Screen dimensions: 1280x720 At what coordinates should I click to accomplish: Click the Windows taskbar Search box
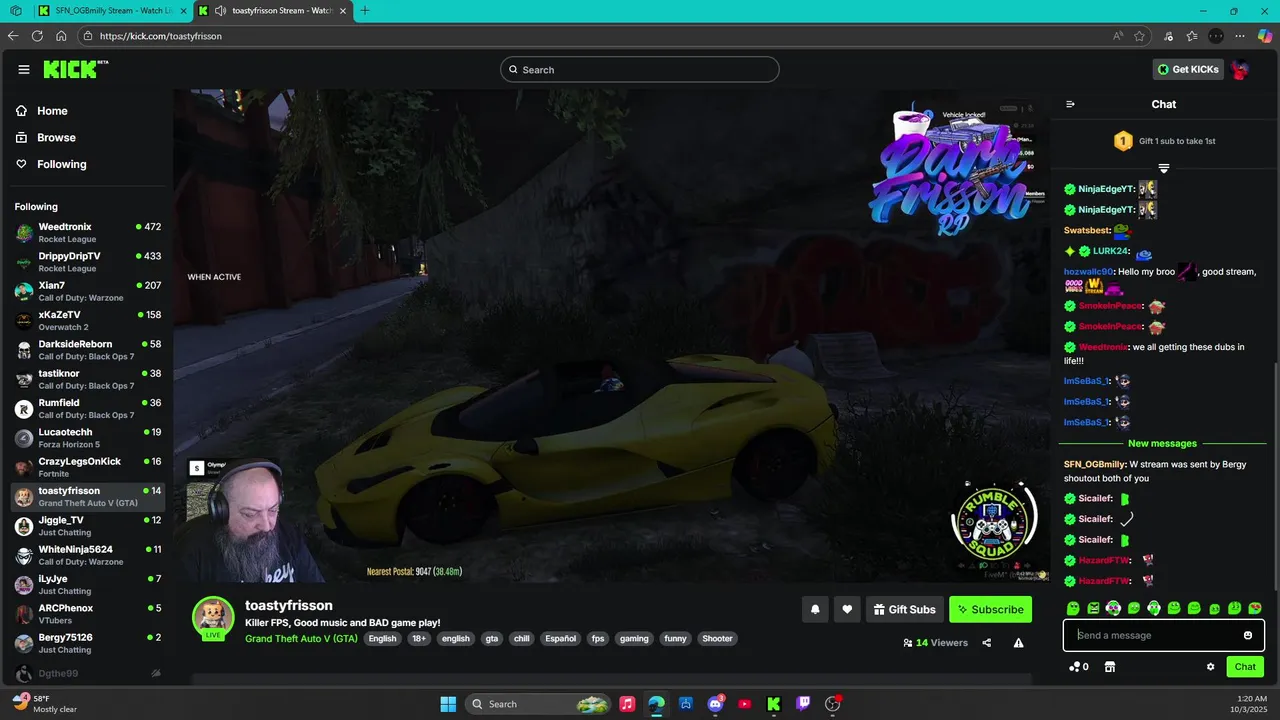coord(538,704)
